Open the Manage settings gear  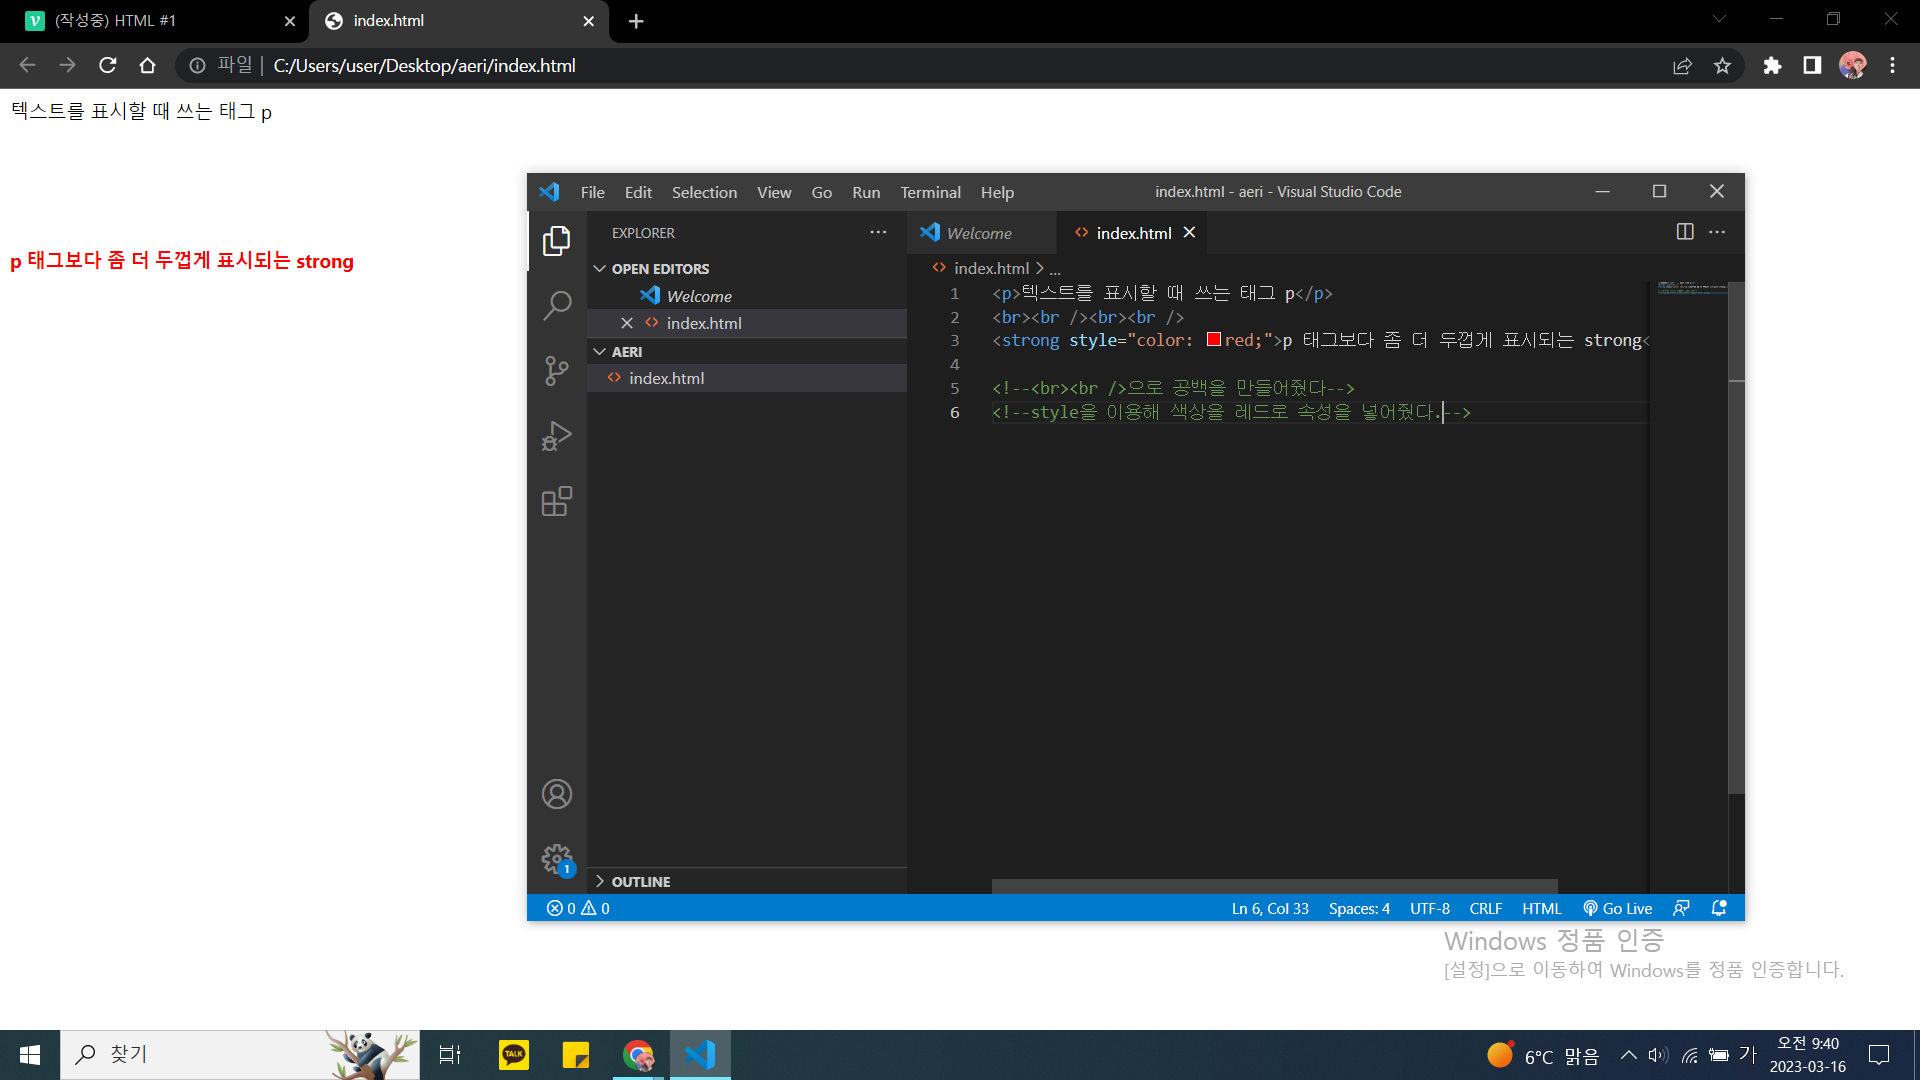tap(557, 859)
